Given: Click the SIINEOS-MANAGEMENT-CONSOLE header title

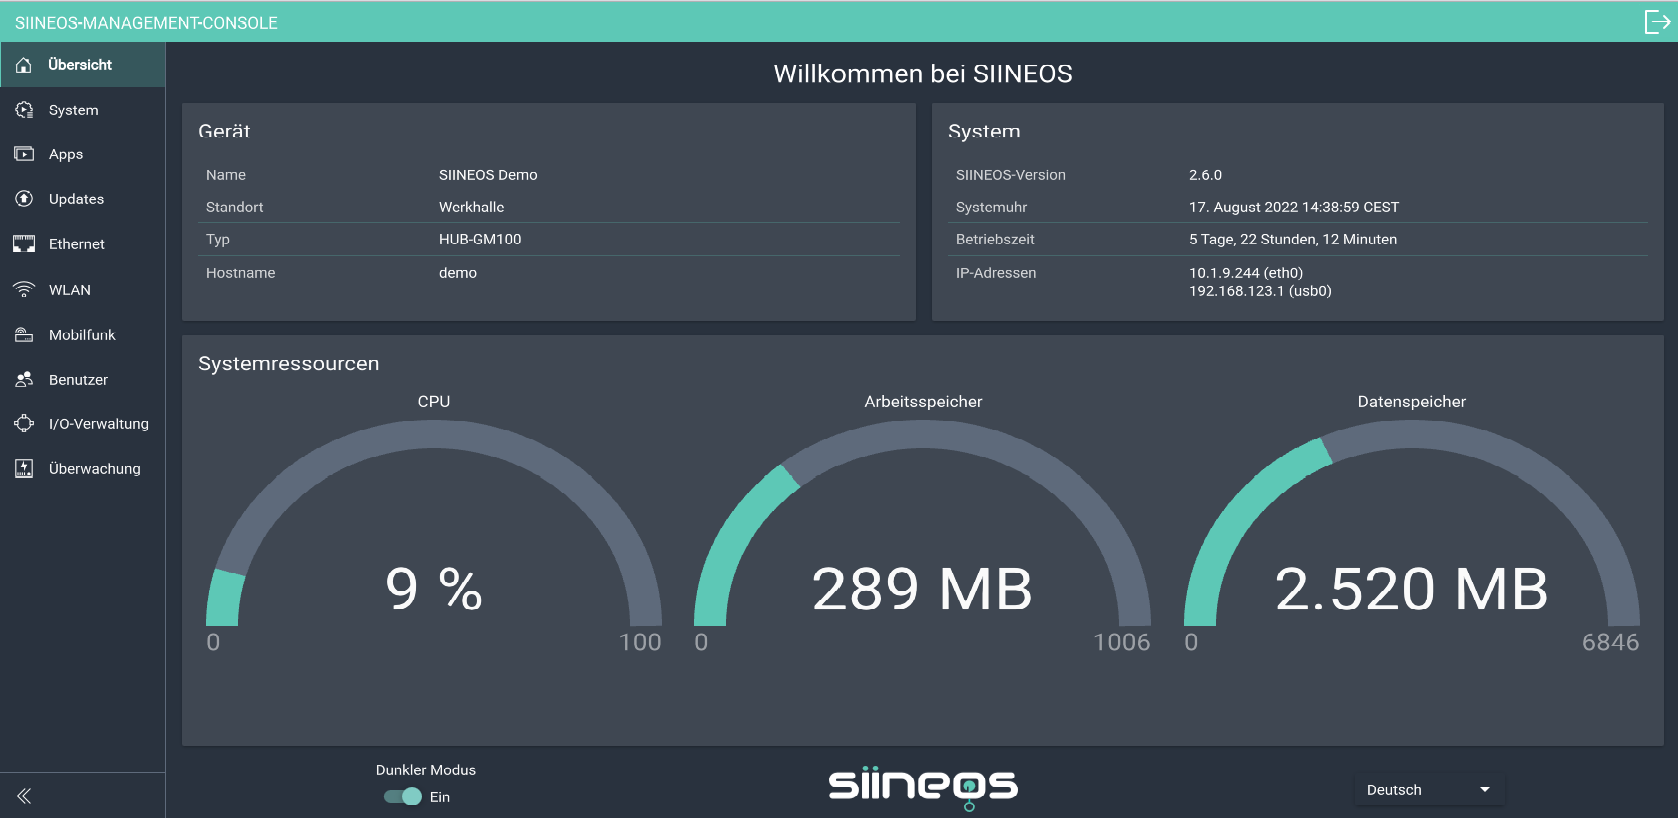Looking at the screenshot, I should click(x=146, y=23).
